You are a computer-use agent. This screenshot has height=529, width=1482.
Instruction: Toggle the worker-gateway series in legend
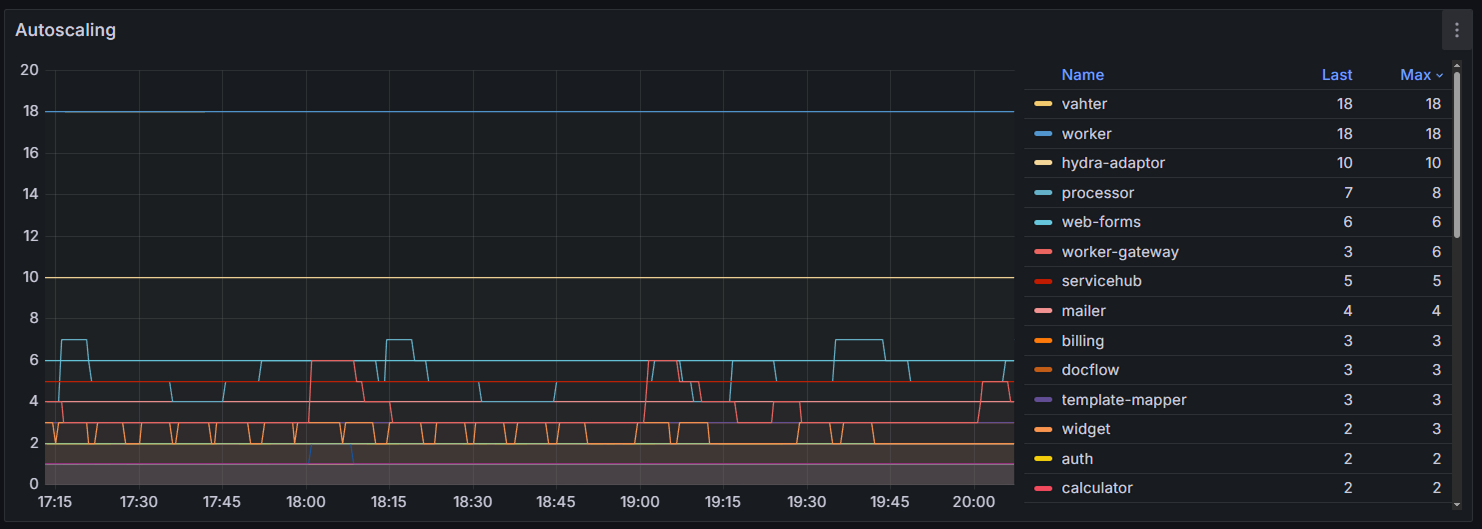tap(1120, 252)
